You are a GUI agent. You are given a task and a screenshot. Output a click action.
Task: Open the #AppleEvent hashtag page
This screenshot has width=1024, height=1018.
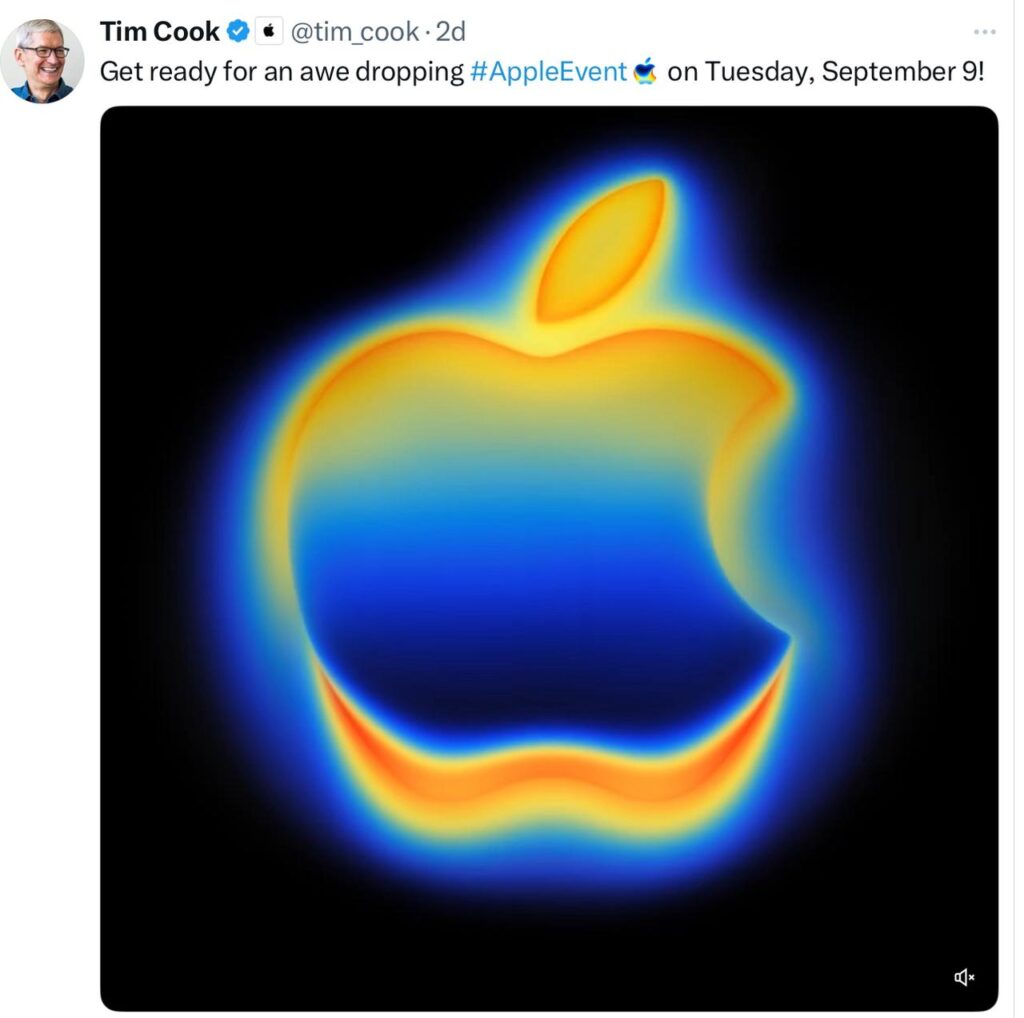(547, 71)
